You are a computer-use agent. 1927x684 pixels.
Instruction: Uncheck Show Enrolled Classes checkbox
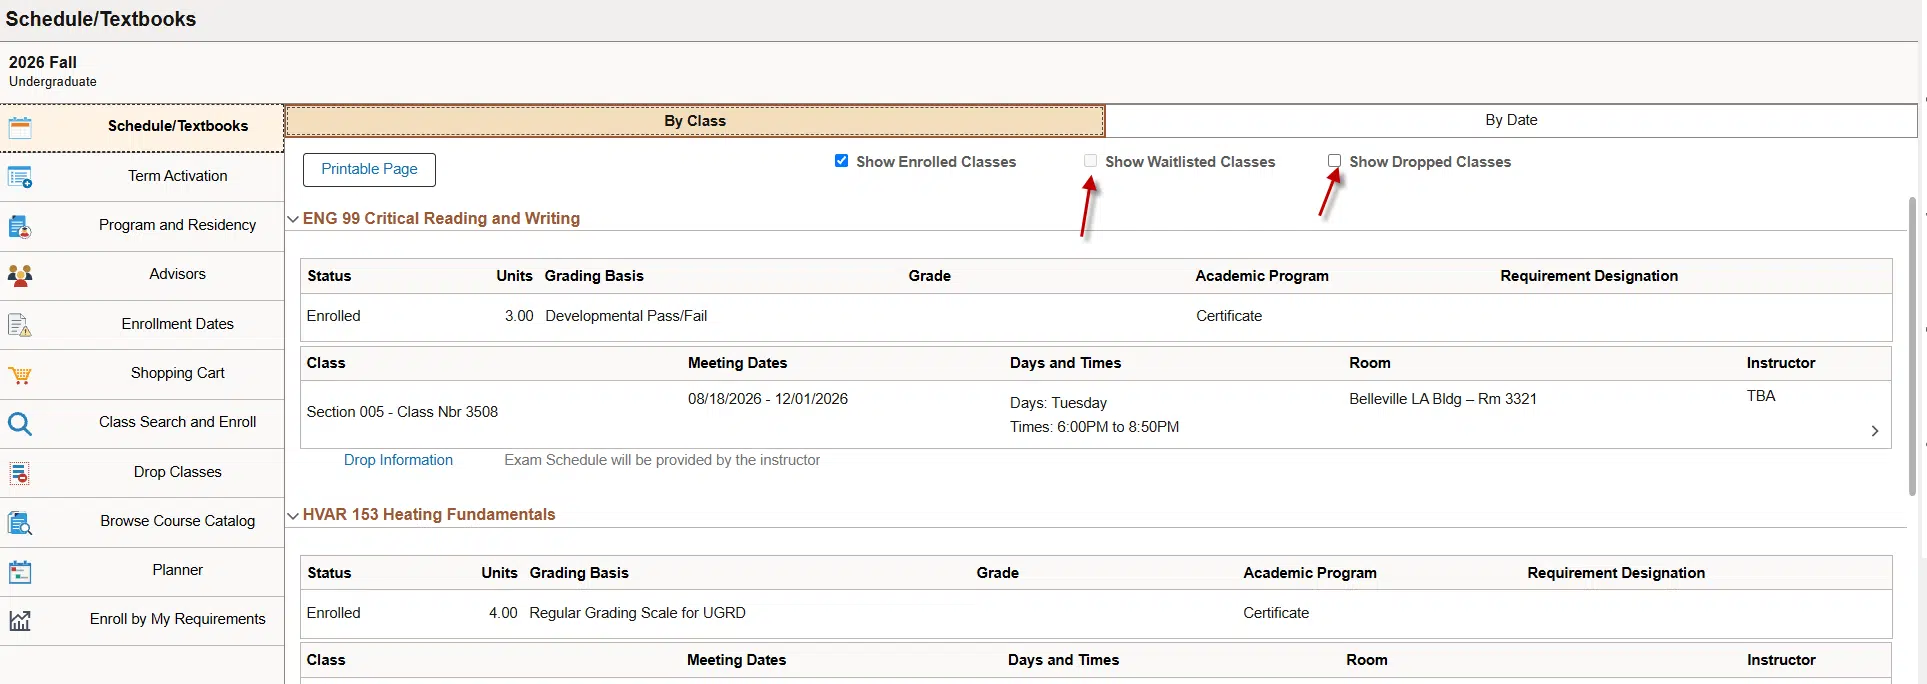pyautogui.click(x=841, y=161)
